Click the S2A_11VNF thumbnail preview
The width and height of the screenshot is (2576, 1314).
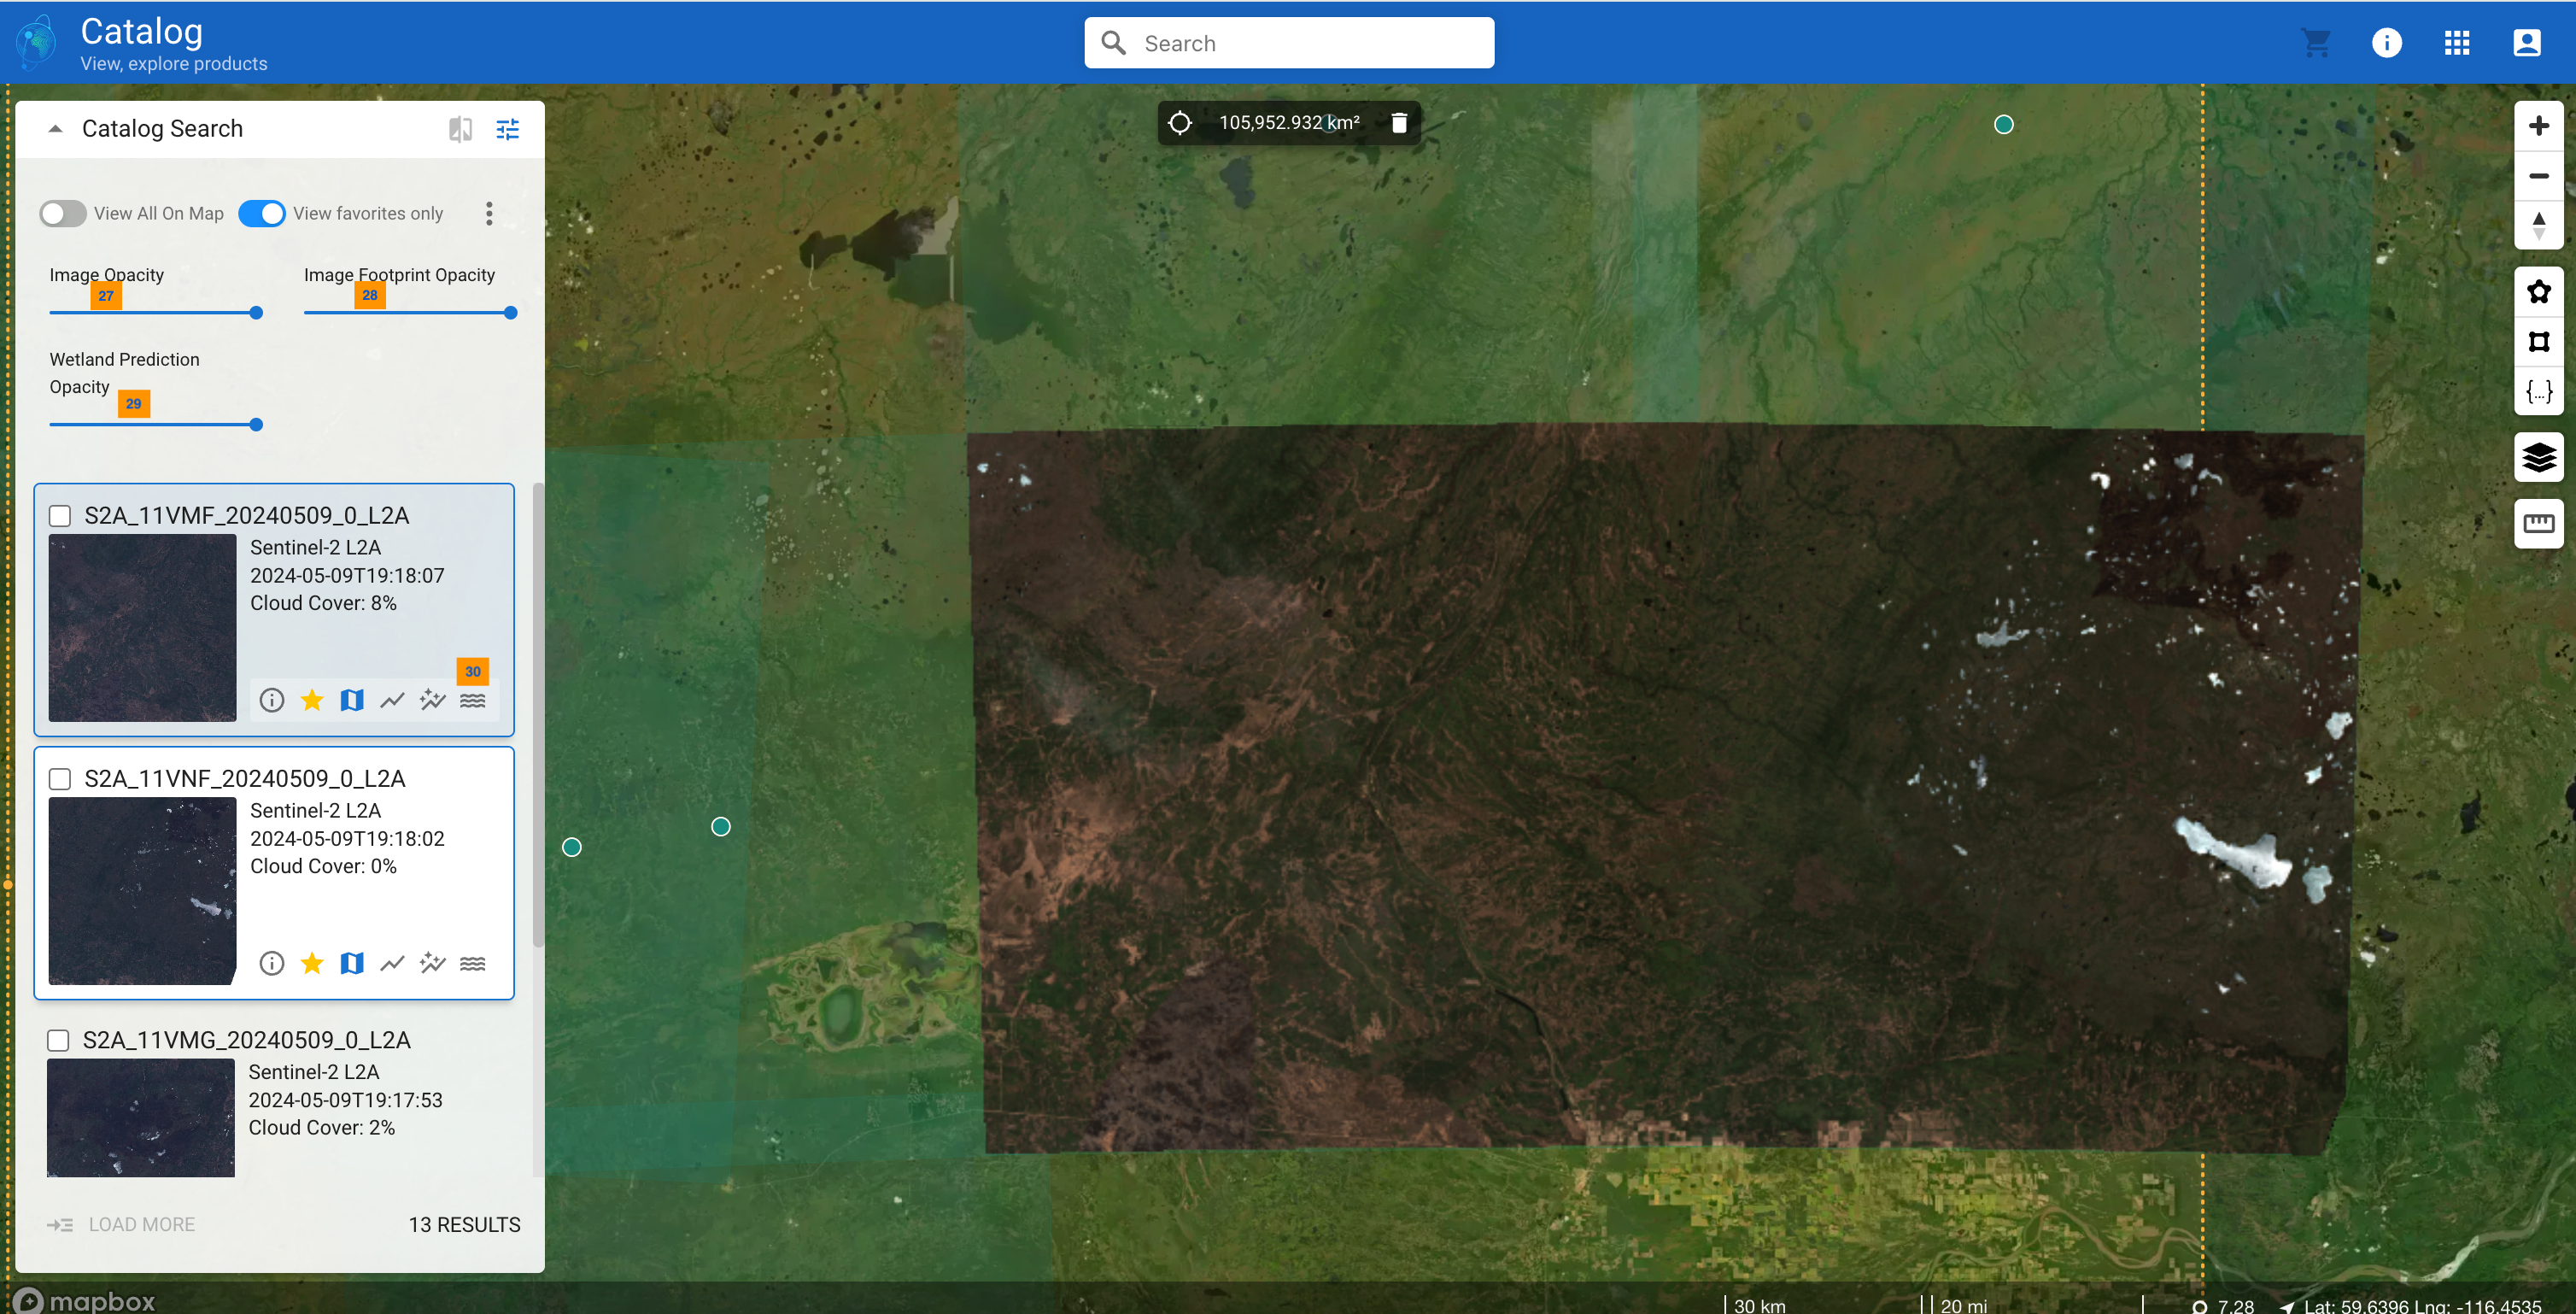point(143,890)
